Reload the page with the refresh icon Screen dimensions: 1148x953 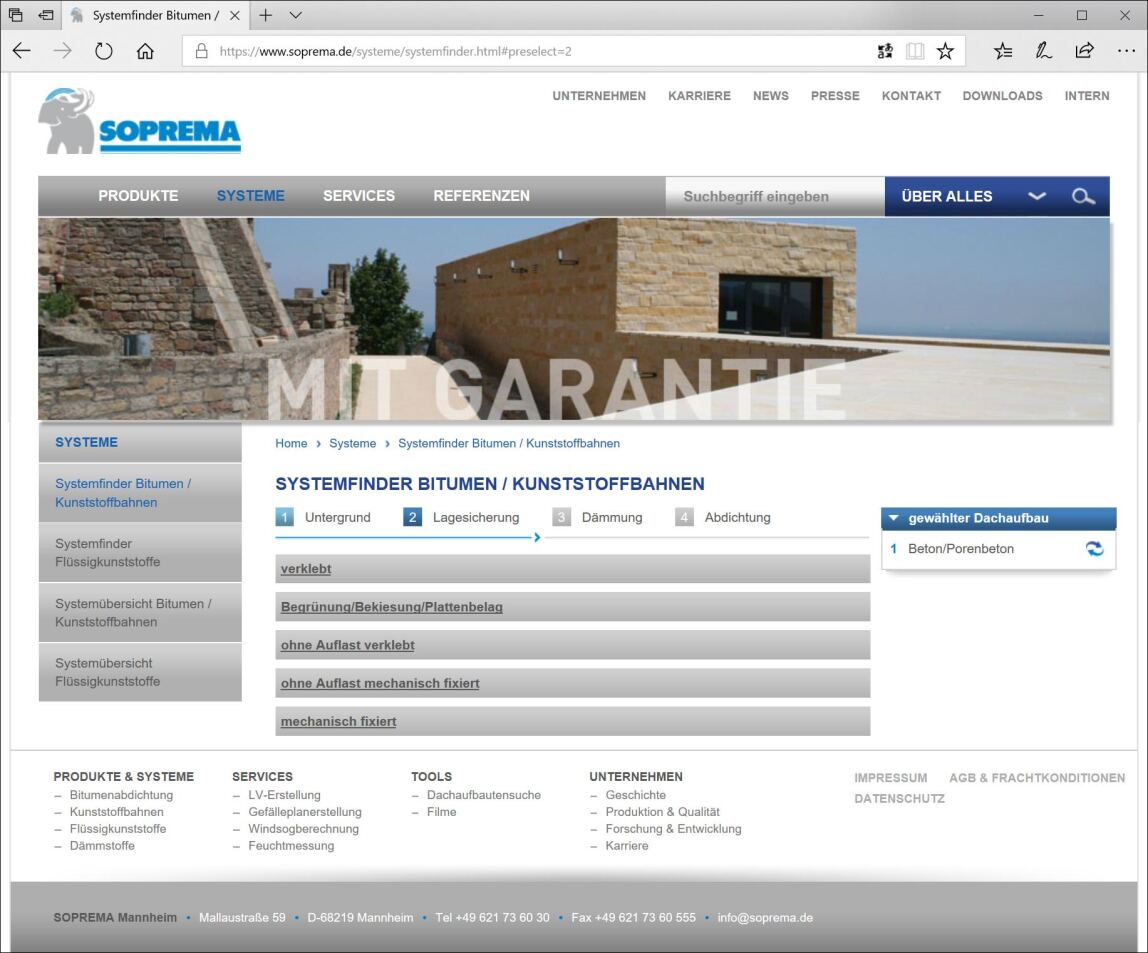104,51
